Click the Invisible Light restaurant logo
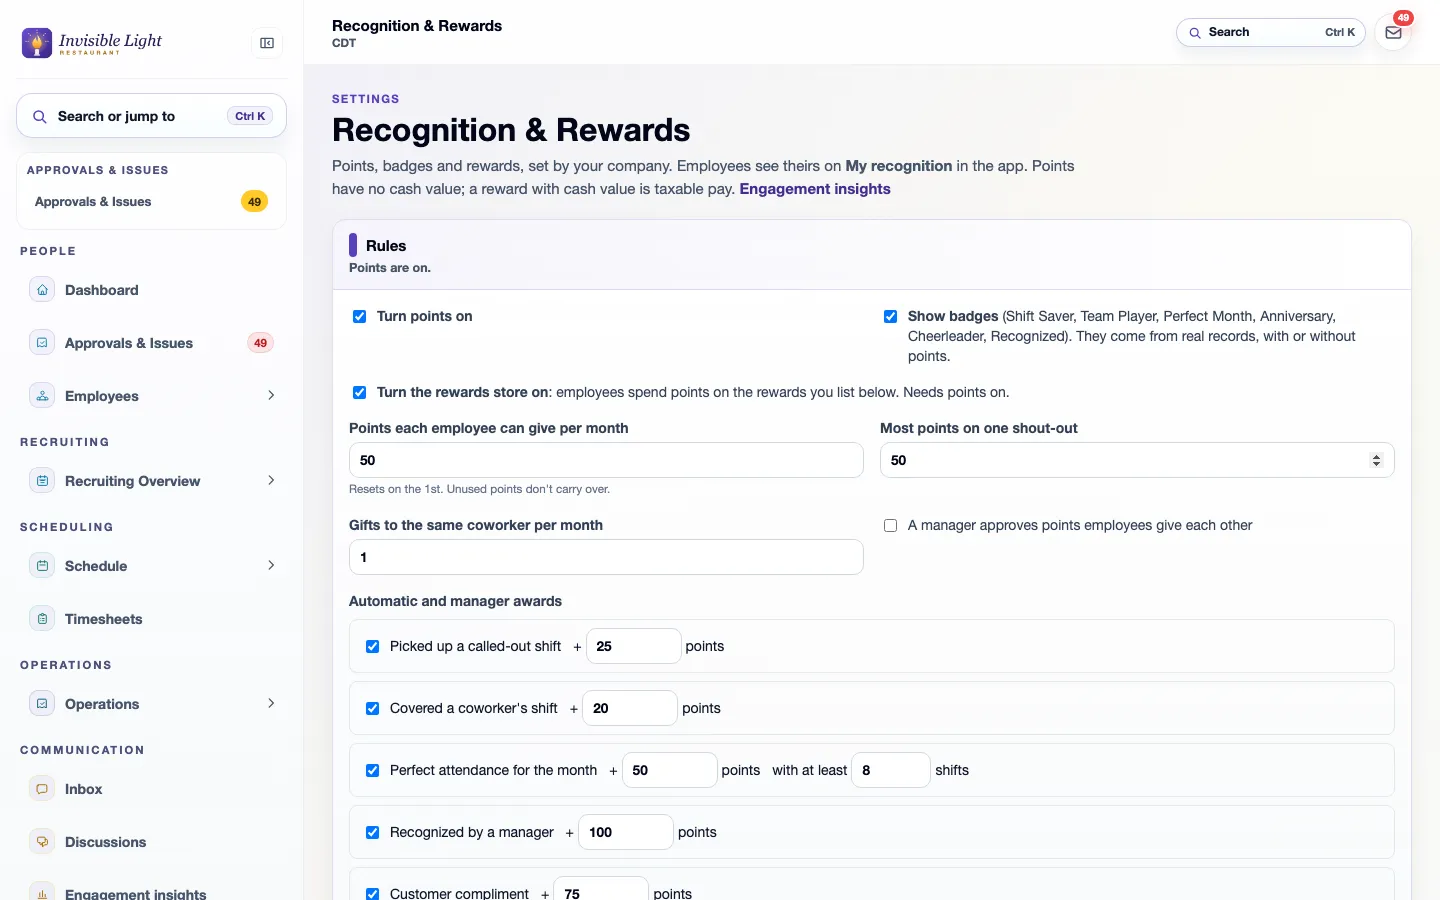The height and width of the screenshot is (900, 1440). point(92,42)
